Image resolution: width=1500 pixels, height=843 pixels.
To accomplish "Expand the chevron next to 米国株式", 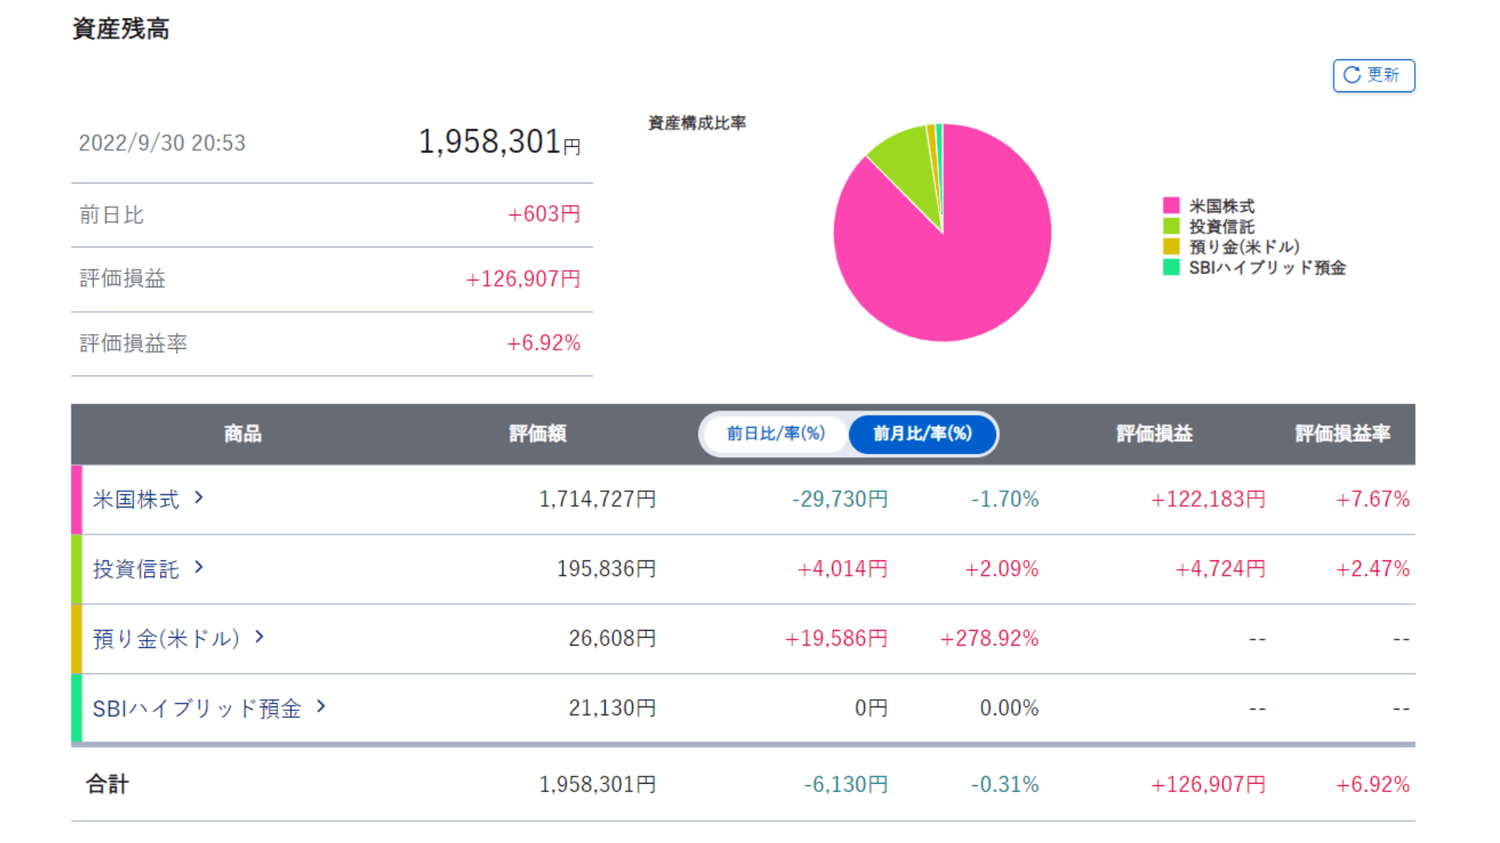I will tap(199, 497).
